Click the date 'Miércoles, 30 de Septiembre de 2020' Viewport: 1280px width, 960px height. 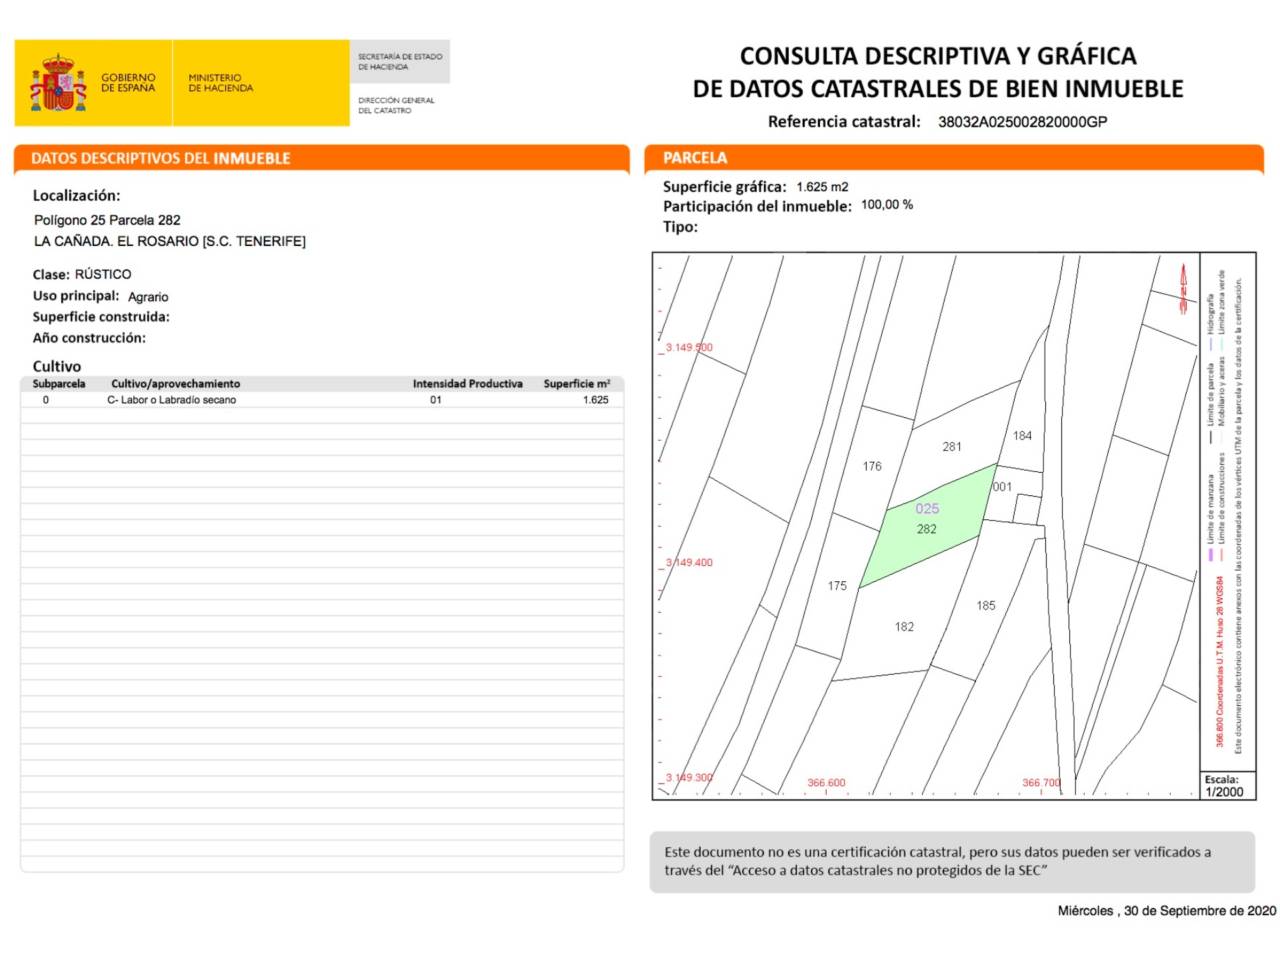coord(1167,911)
